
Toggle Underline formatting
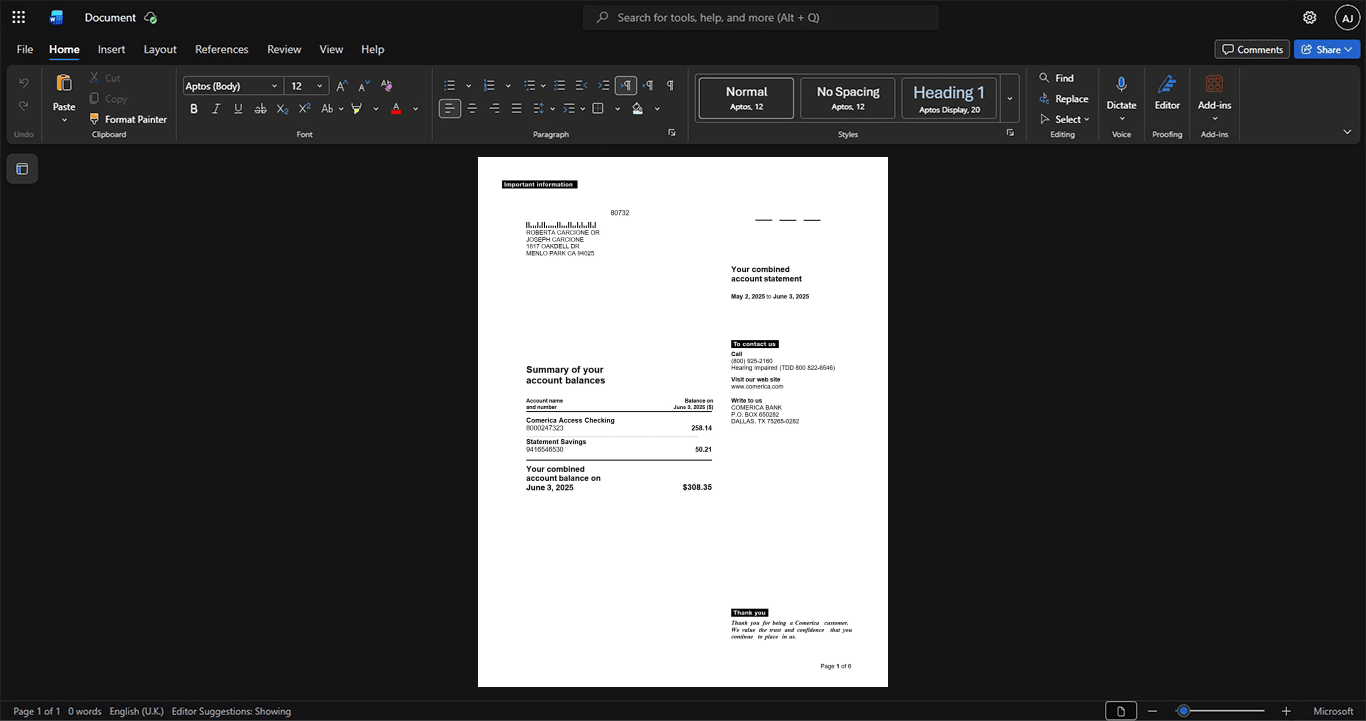pyautogui.click(x=238, y=108)
